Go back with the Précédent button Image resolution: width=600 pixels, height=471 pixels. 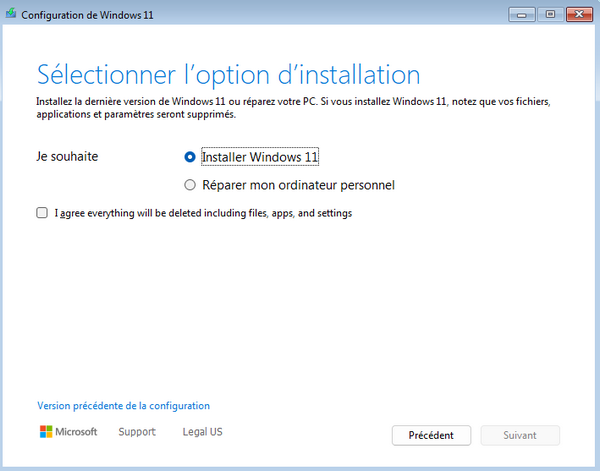(431, 435)
